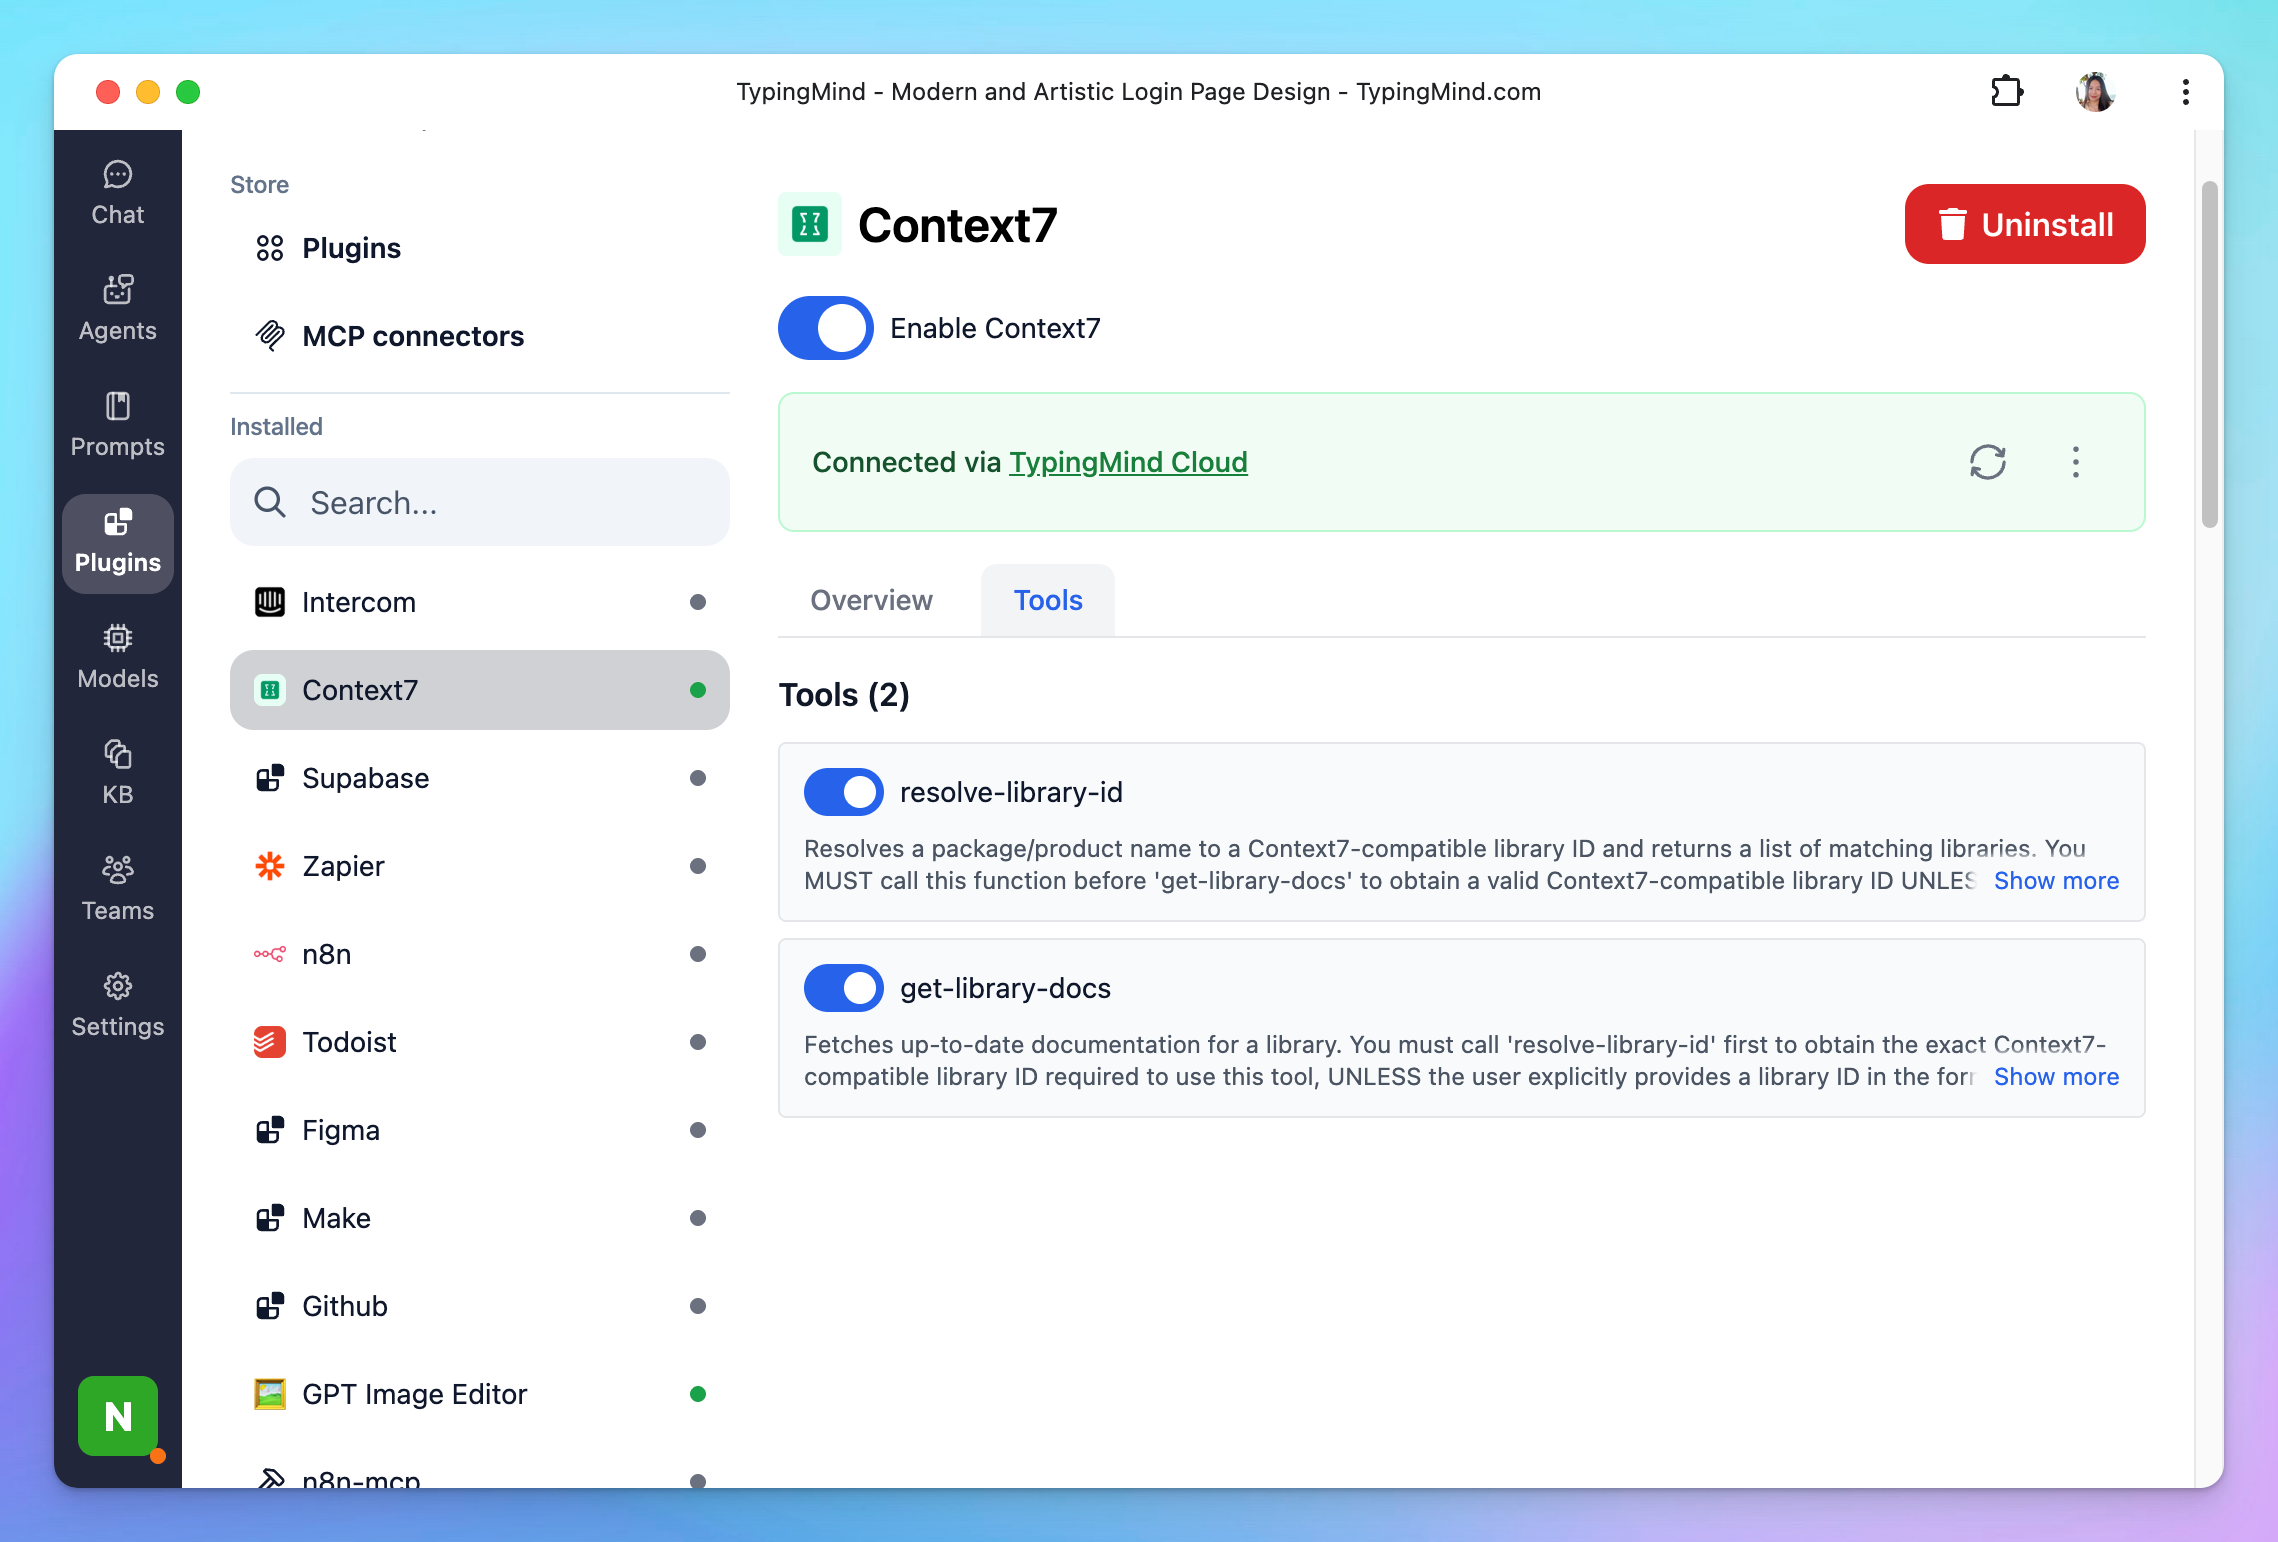Turn off the get-library-docs tool toggle
Image resolution: width=2278 pixels, height=1542 pixels.
(843, 988)
